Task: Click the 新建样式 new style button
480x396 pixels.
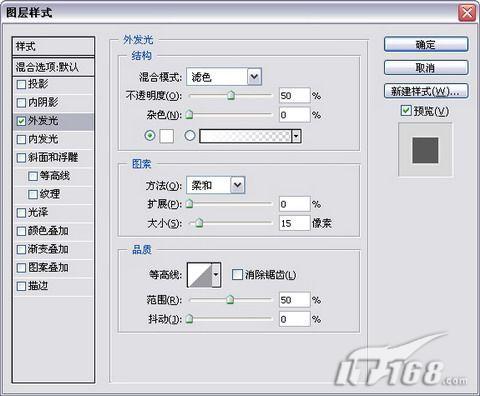Action: tap(426, 91)
